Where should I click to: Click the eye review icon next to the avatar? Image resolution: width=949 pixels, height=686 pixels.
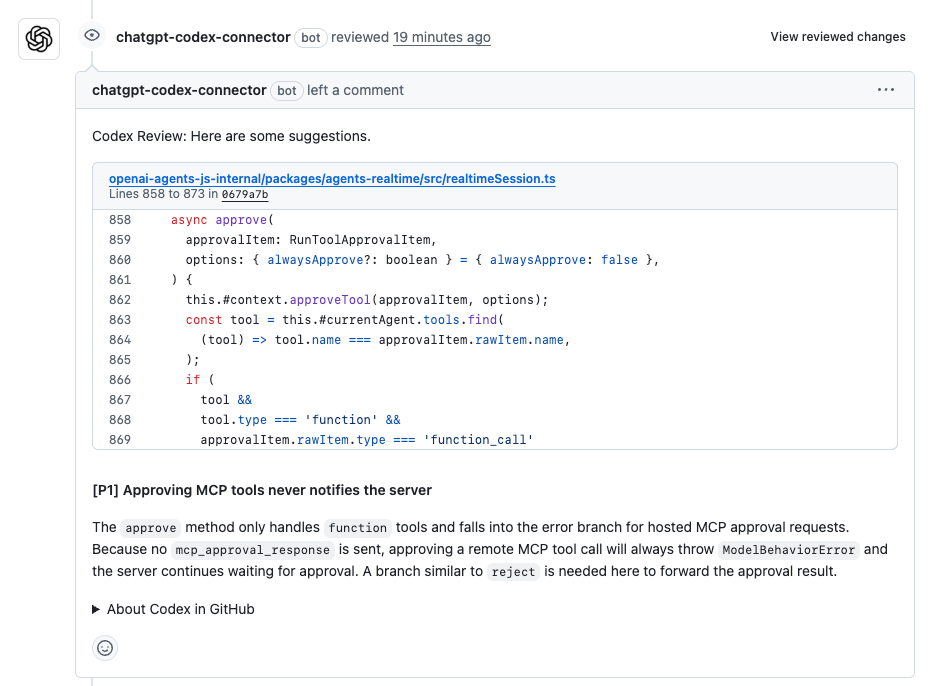click(x=91, y=35)
